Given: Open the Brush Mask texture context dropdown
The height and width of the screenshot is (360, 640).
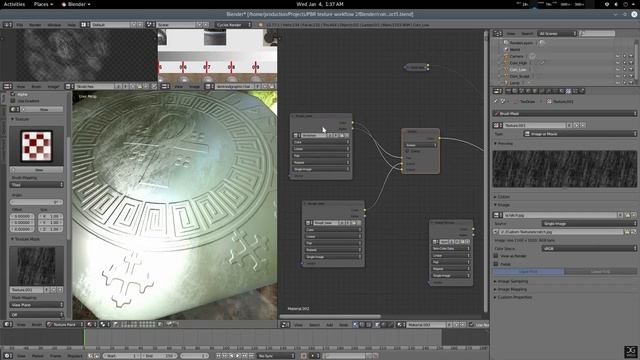Looking at the screenshot, I should tap(565, 113).
